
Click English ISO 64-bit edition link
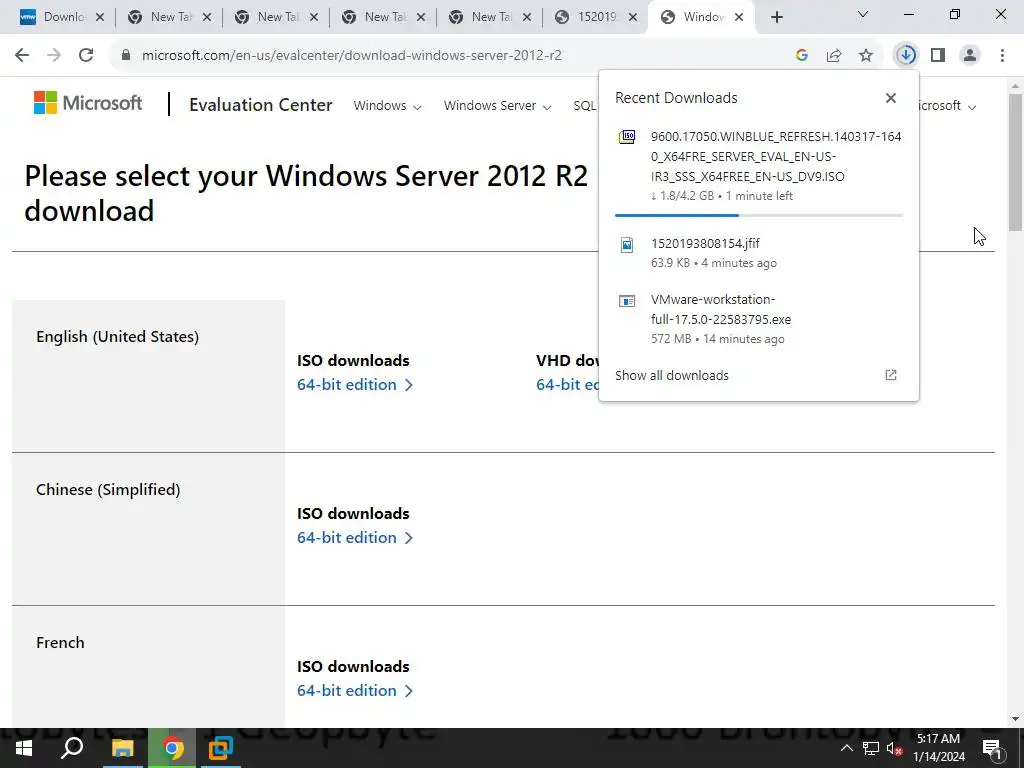tap(355, 385)
